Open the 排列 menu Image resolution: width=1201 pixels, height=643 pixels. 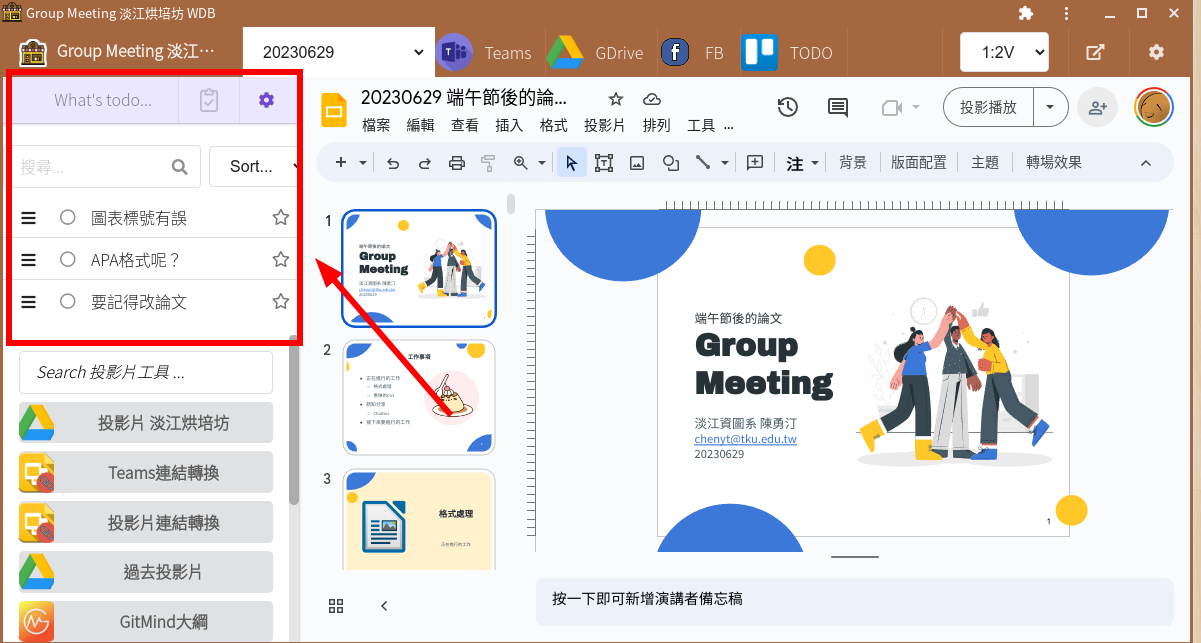[656, 126]
